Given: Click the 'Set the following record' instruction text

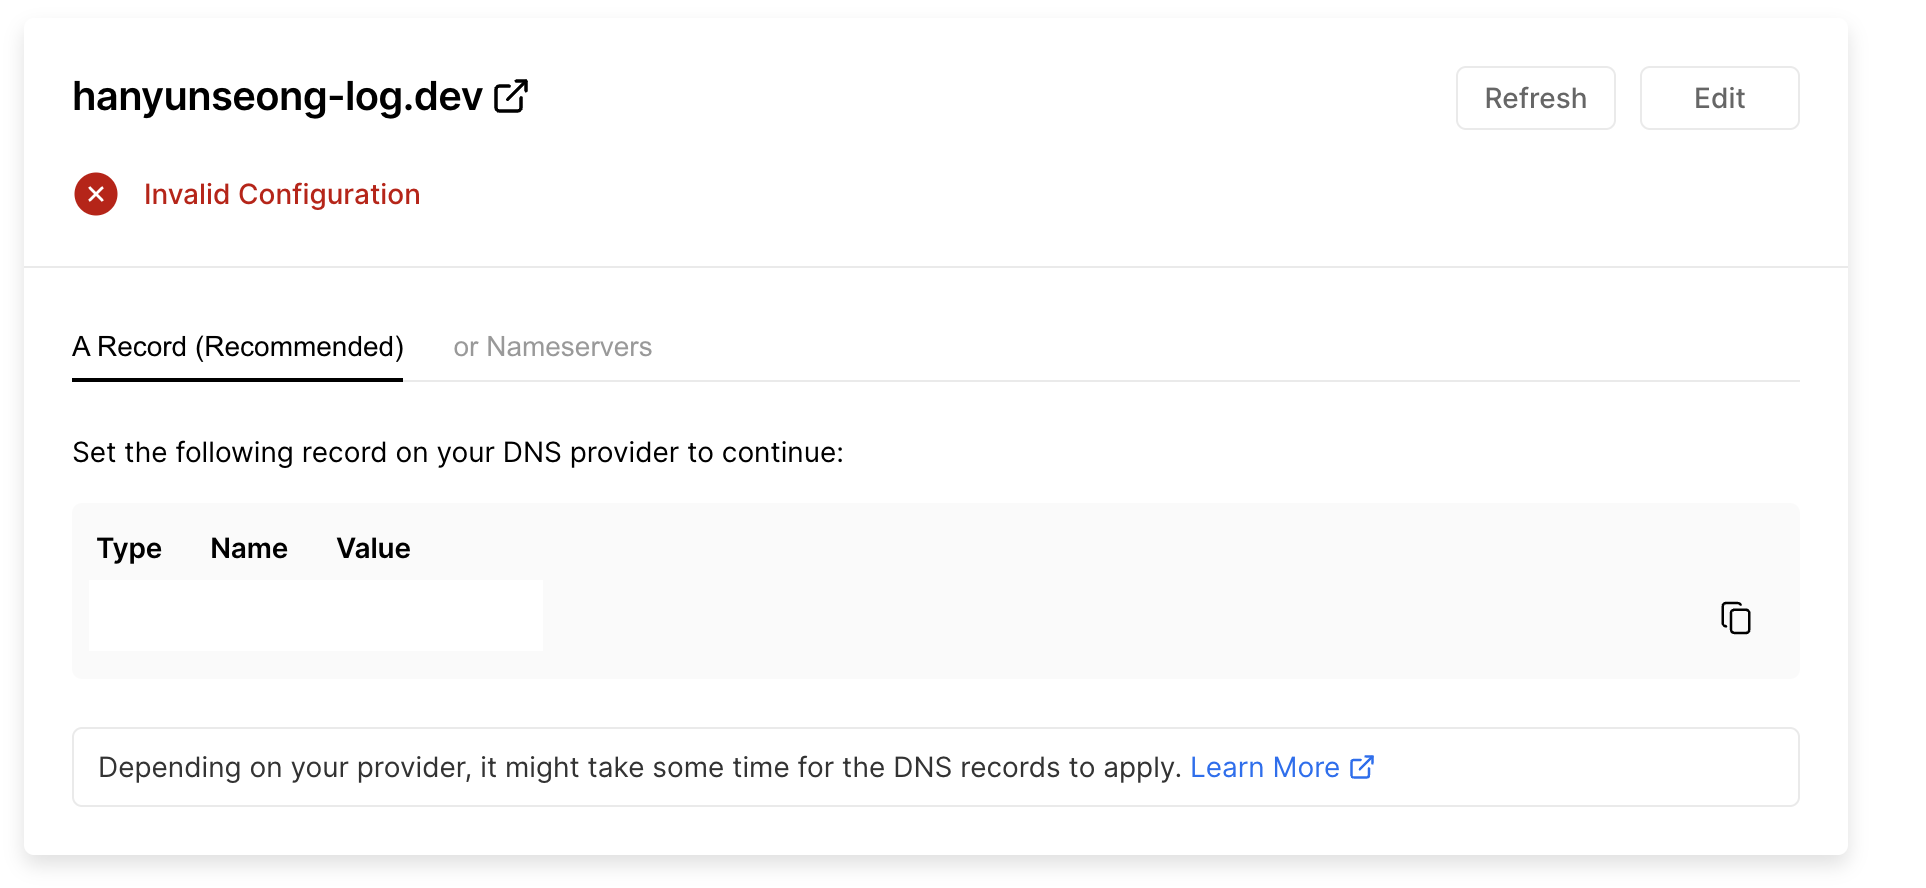Looking at the screenshot, I should [458, 452].
